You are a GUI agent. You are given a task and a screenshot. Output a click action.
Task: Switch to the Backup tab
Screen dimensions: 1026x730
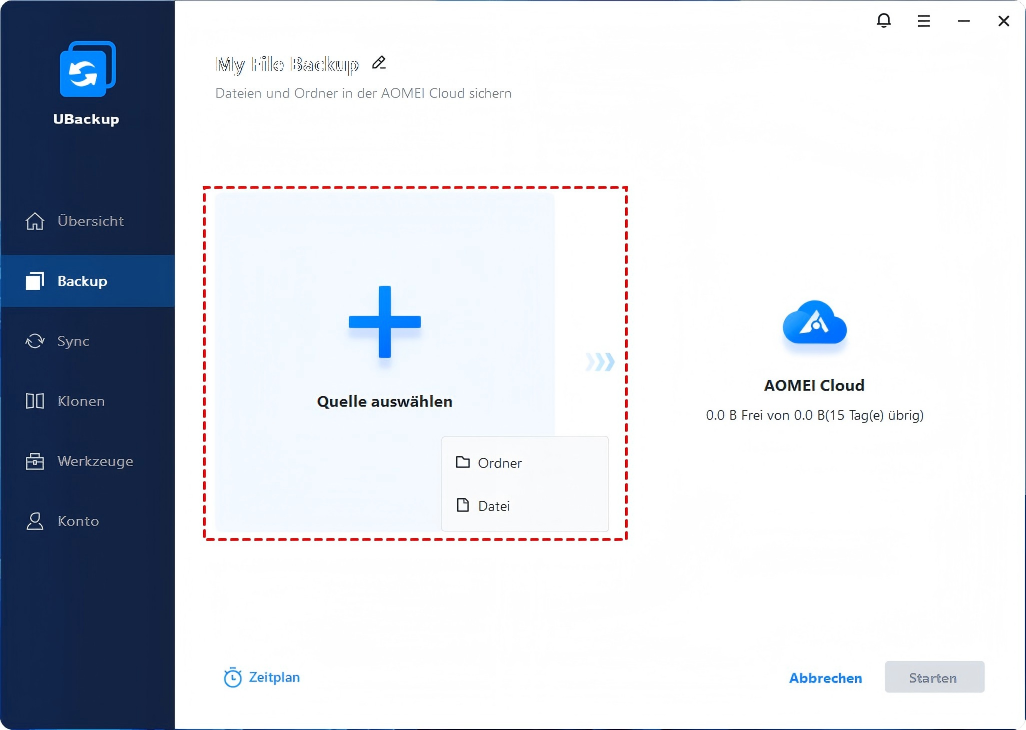coord(82,281)
